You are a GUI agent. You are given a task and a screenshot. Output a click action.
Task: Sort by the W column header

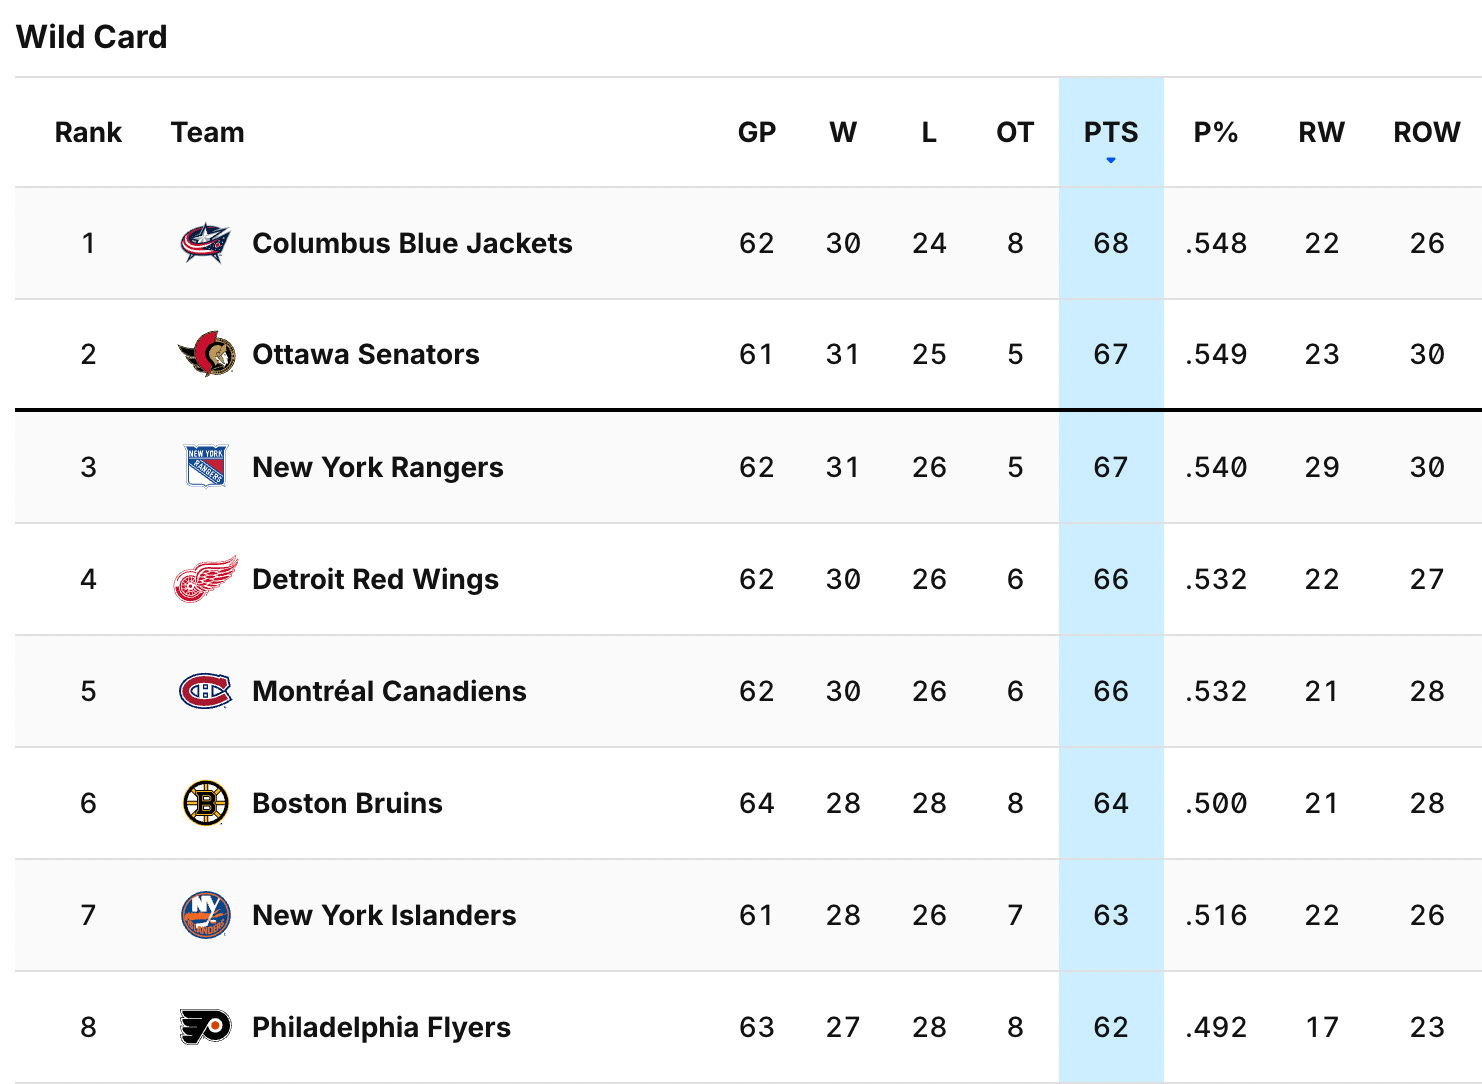(843, 133)
